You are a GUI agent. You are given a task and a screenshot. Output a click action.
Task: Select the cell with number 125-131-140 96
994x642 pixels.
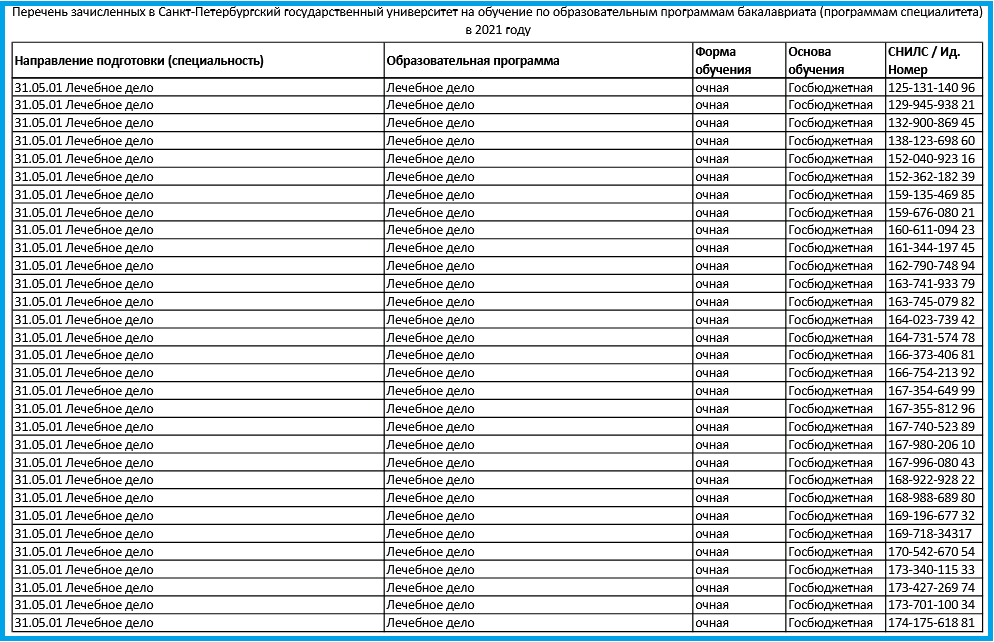[934, 87]
